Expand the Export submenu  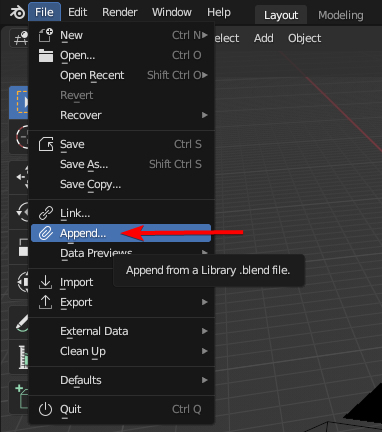click(x=121, y=302)
